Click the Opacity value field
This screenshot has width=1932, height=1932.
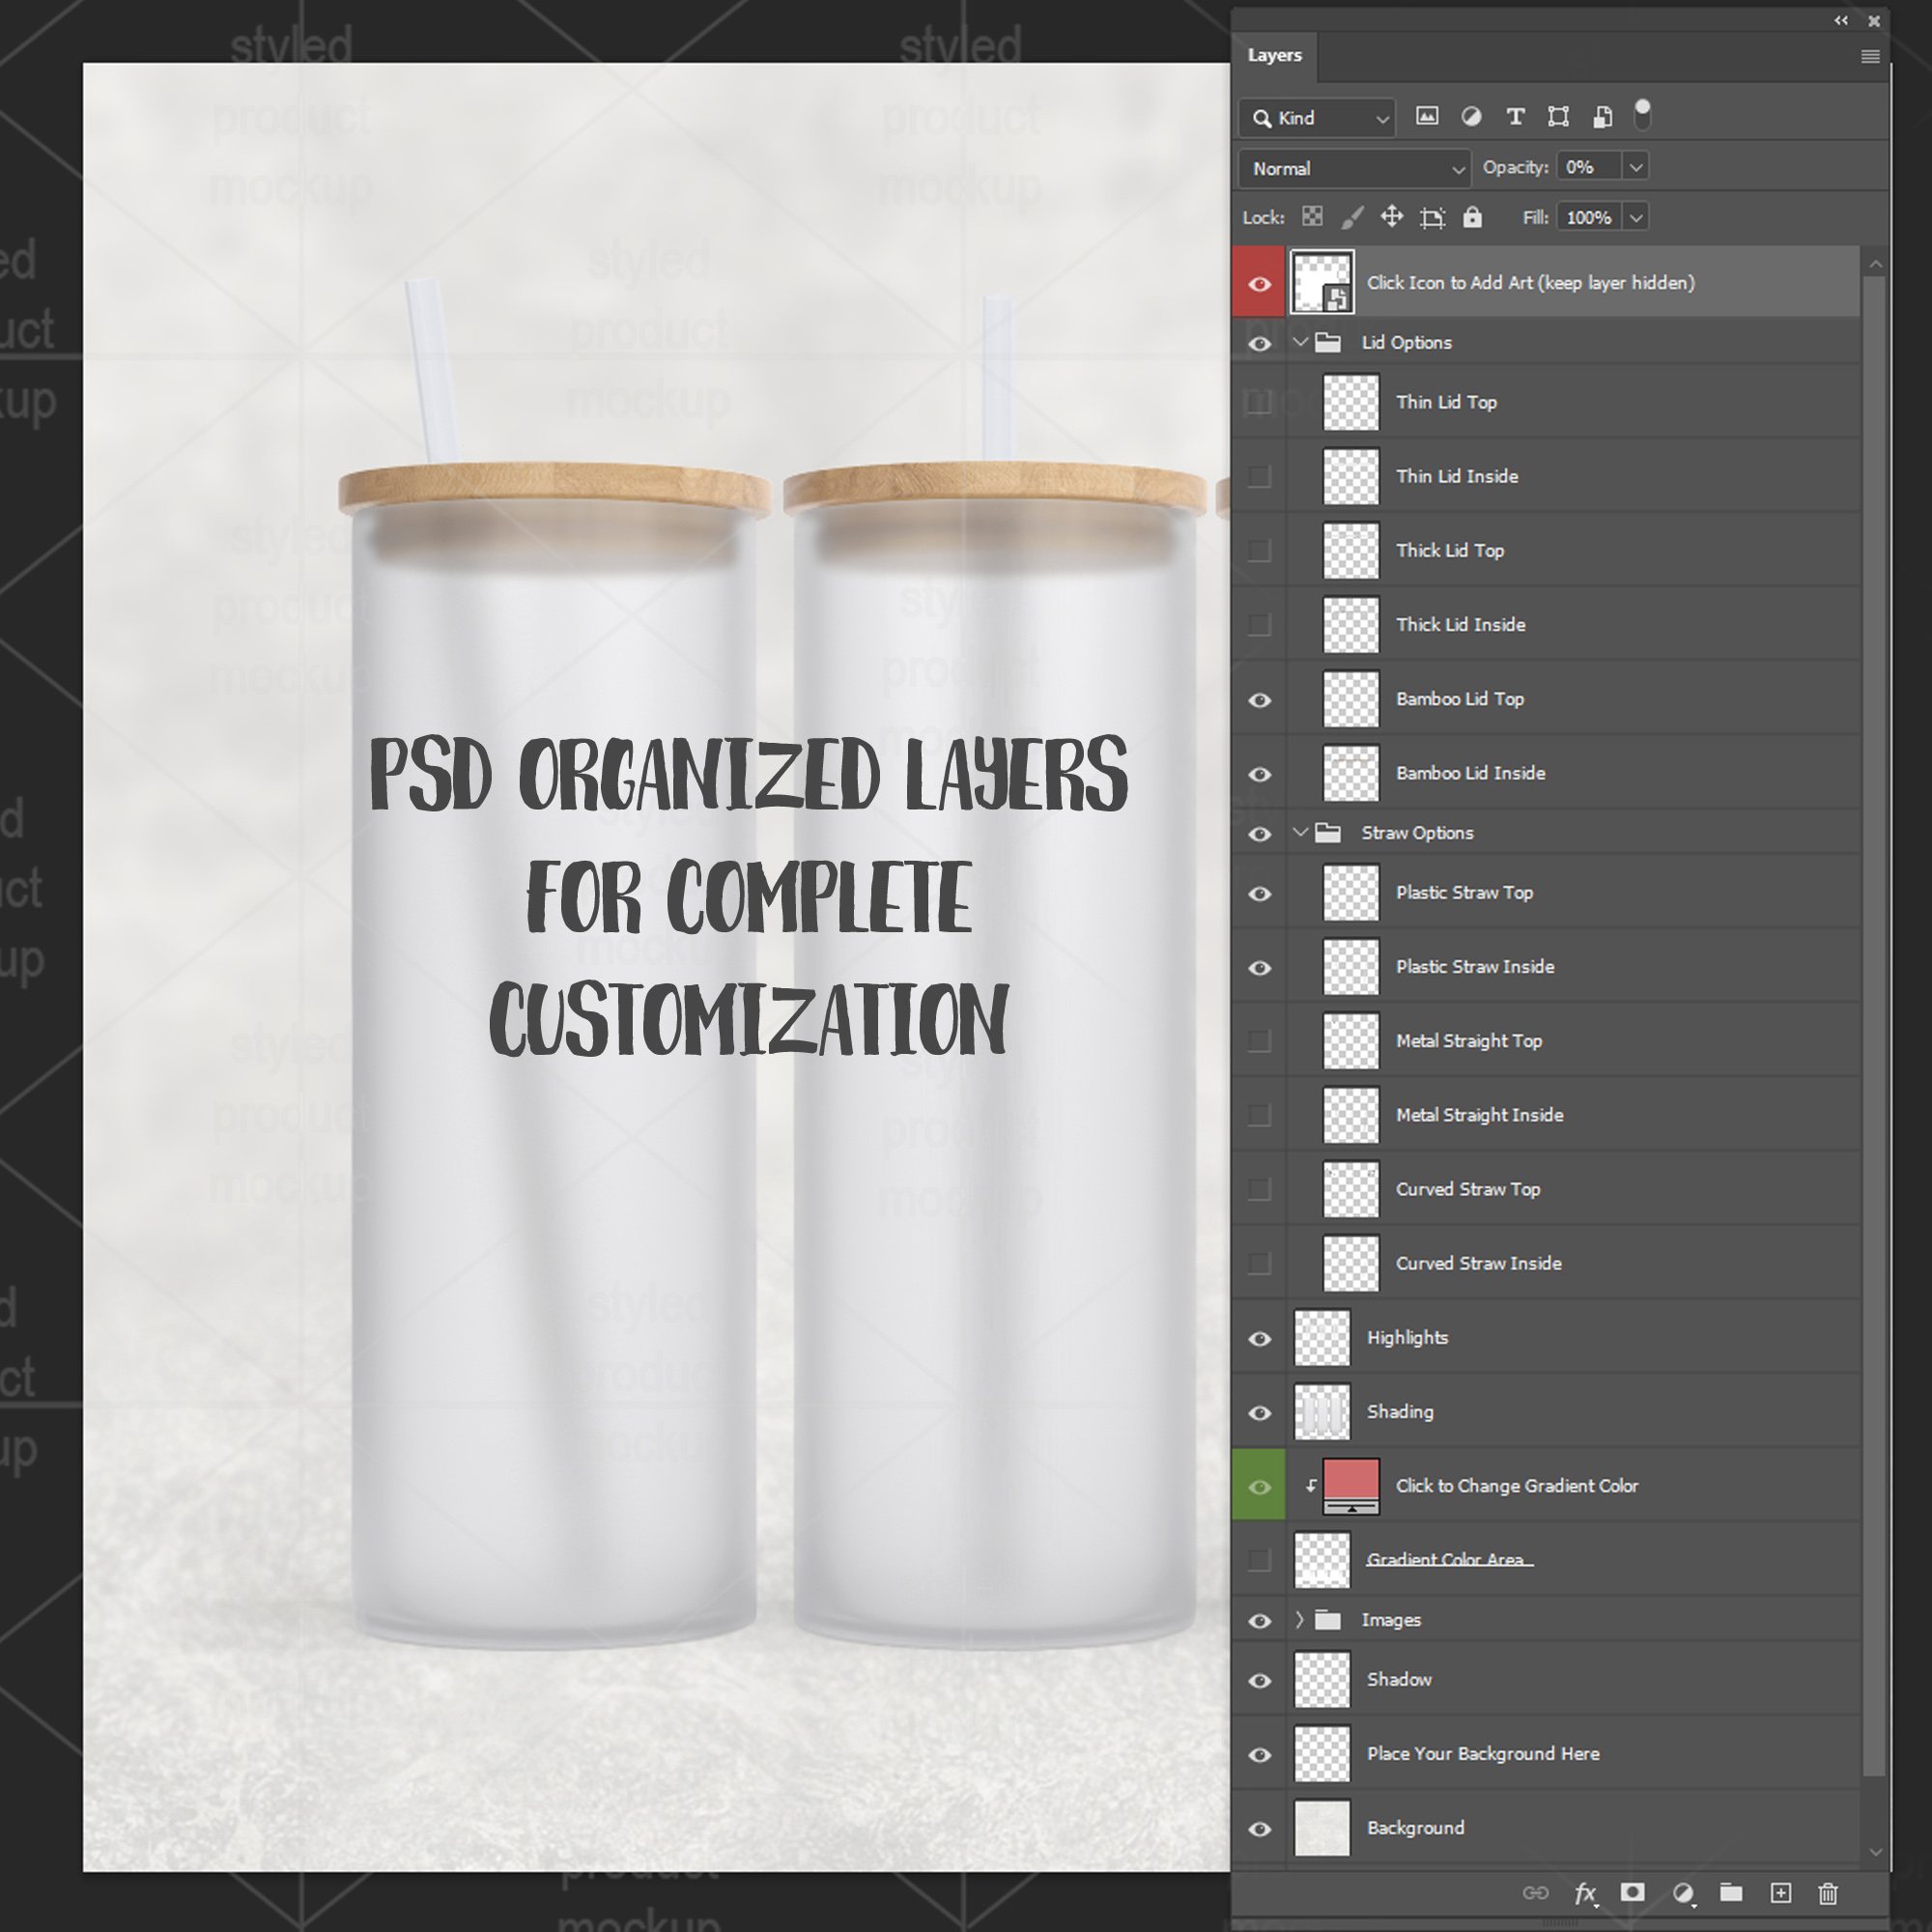point(1589,167)
